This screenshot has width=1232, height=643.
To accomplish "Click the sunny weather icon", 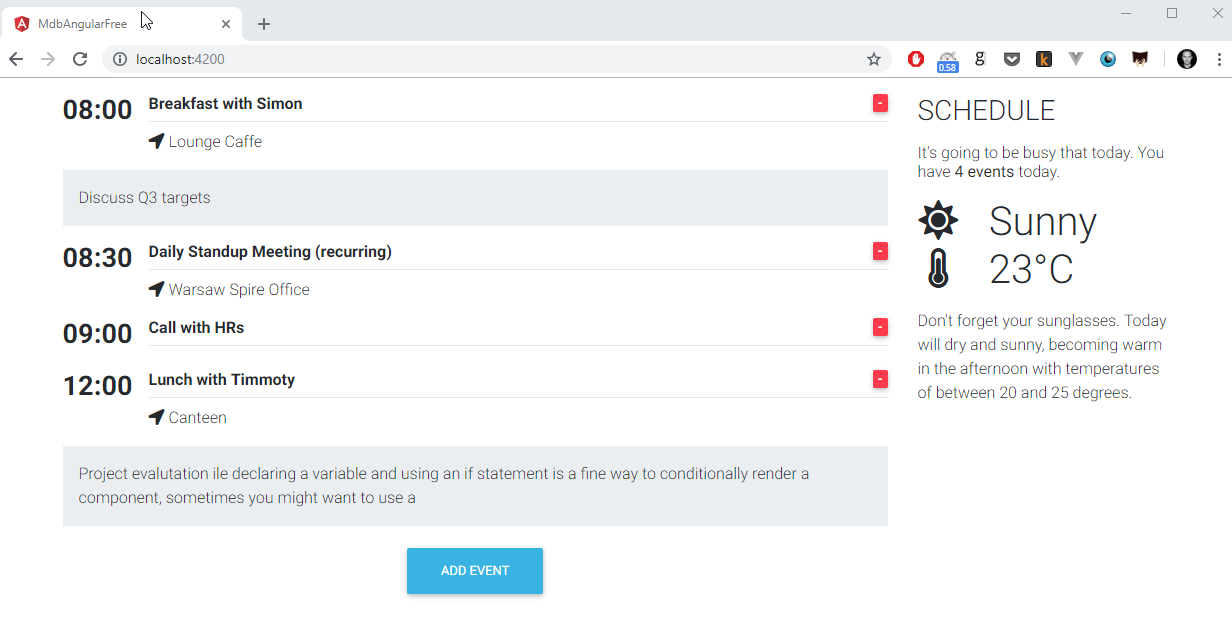I will pos(938,220).
